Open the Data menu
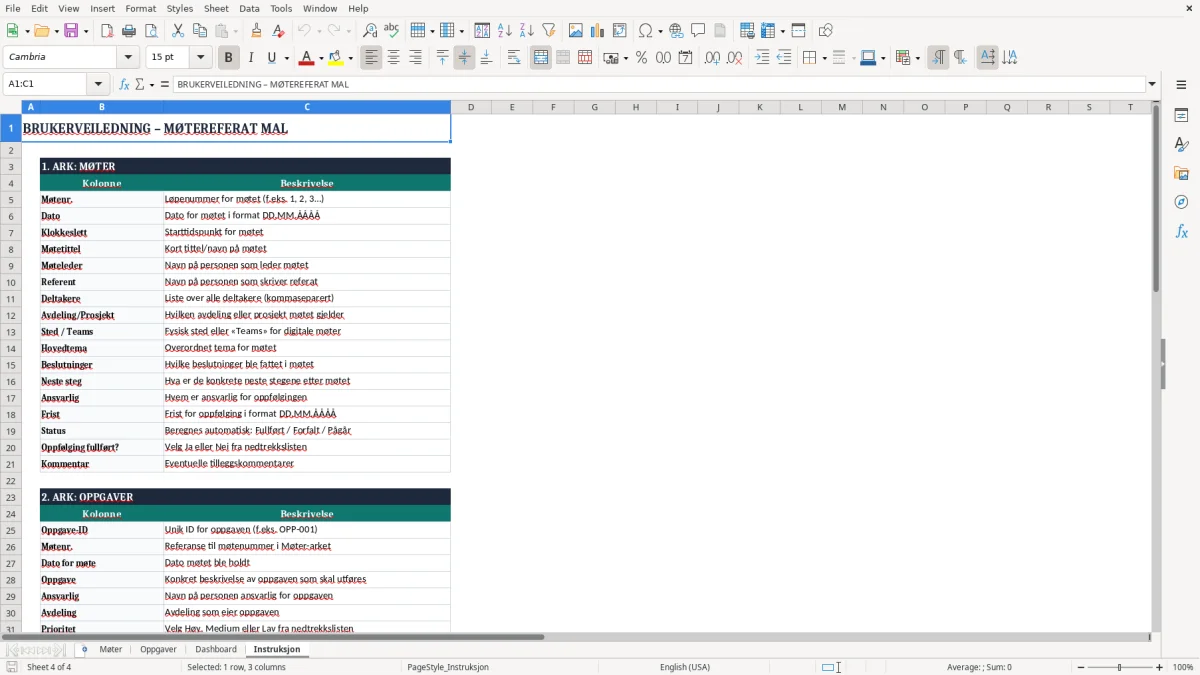 (x=249, y=8)
